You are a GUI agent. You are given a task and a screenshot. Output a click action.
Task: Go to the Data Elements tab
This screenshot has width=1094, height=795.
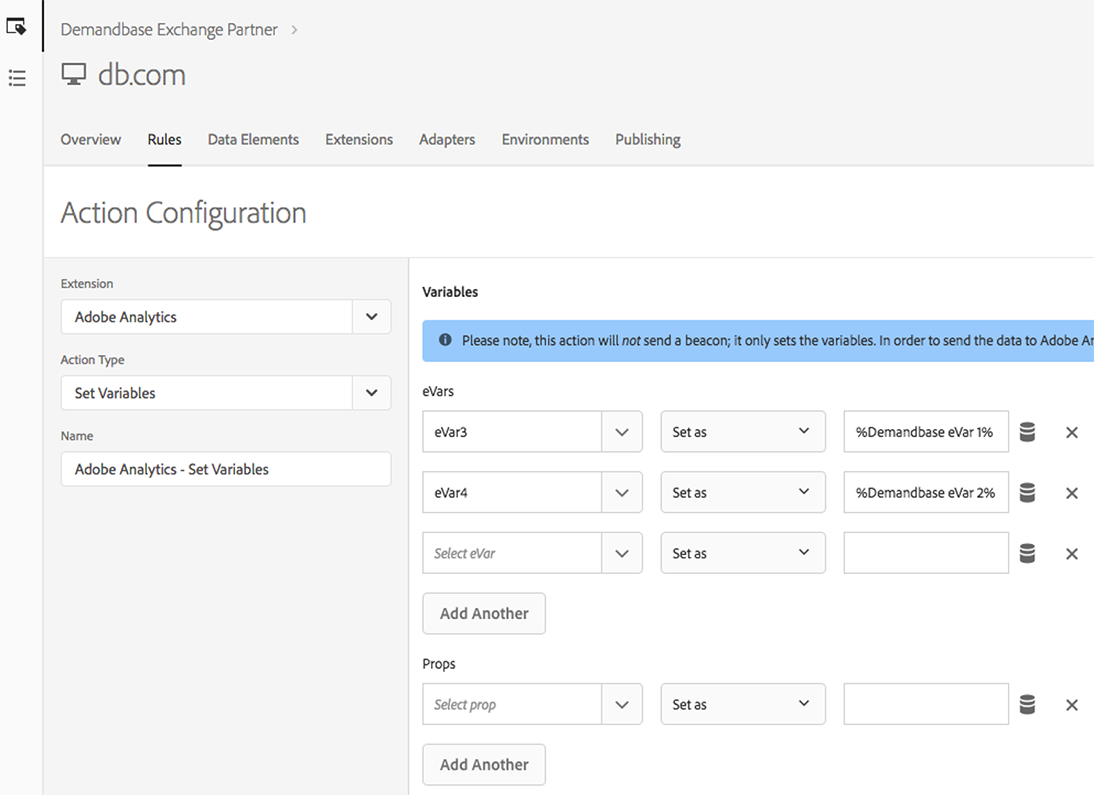coord(253,140)
